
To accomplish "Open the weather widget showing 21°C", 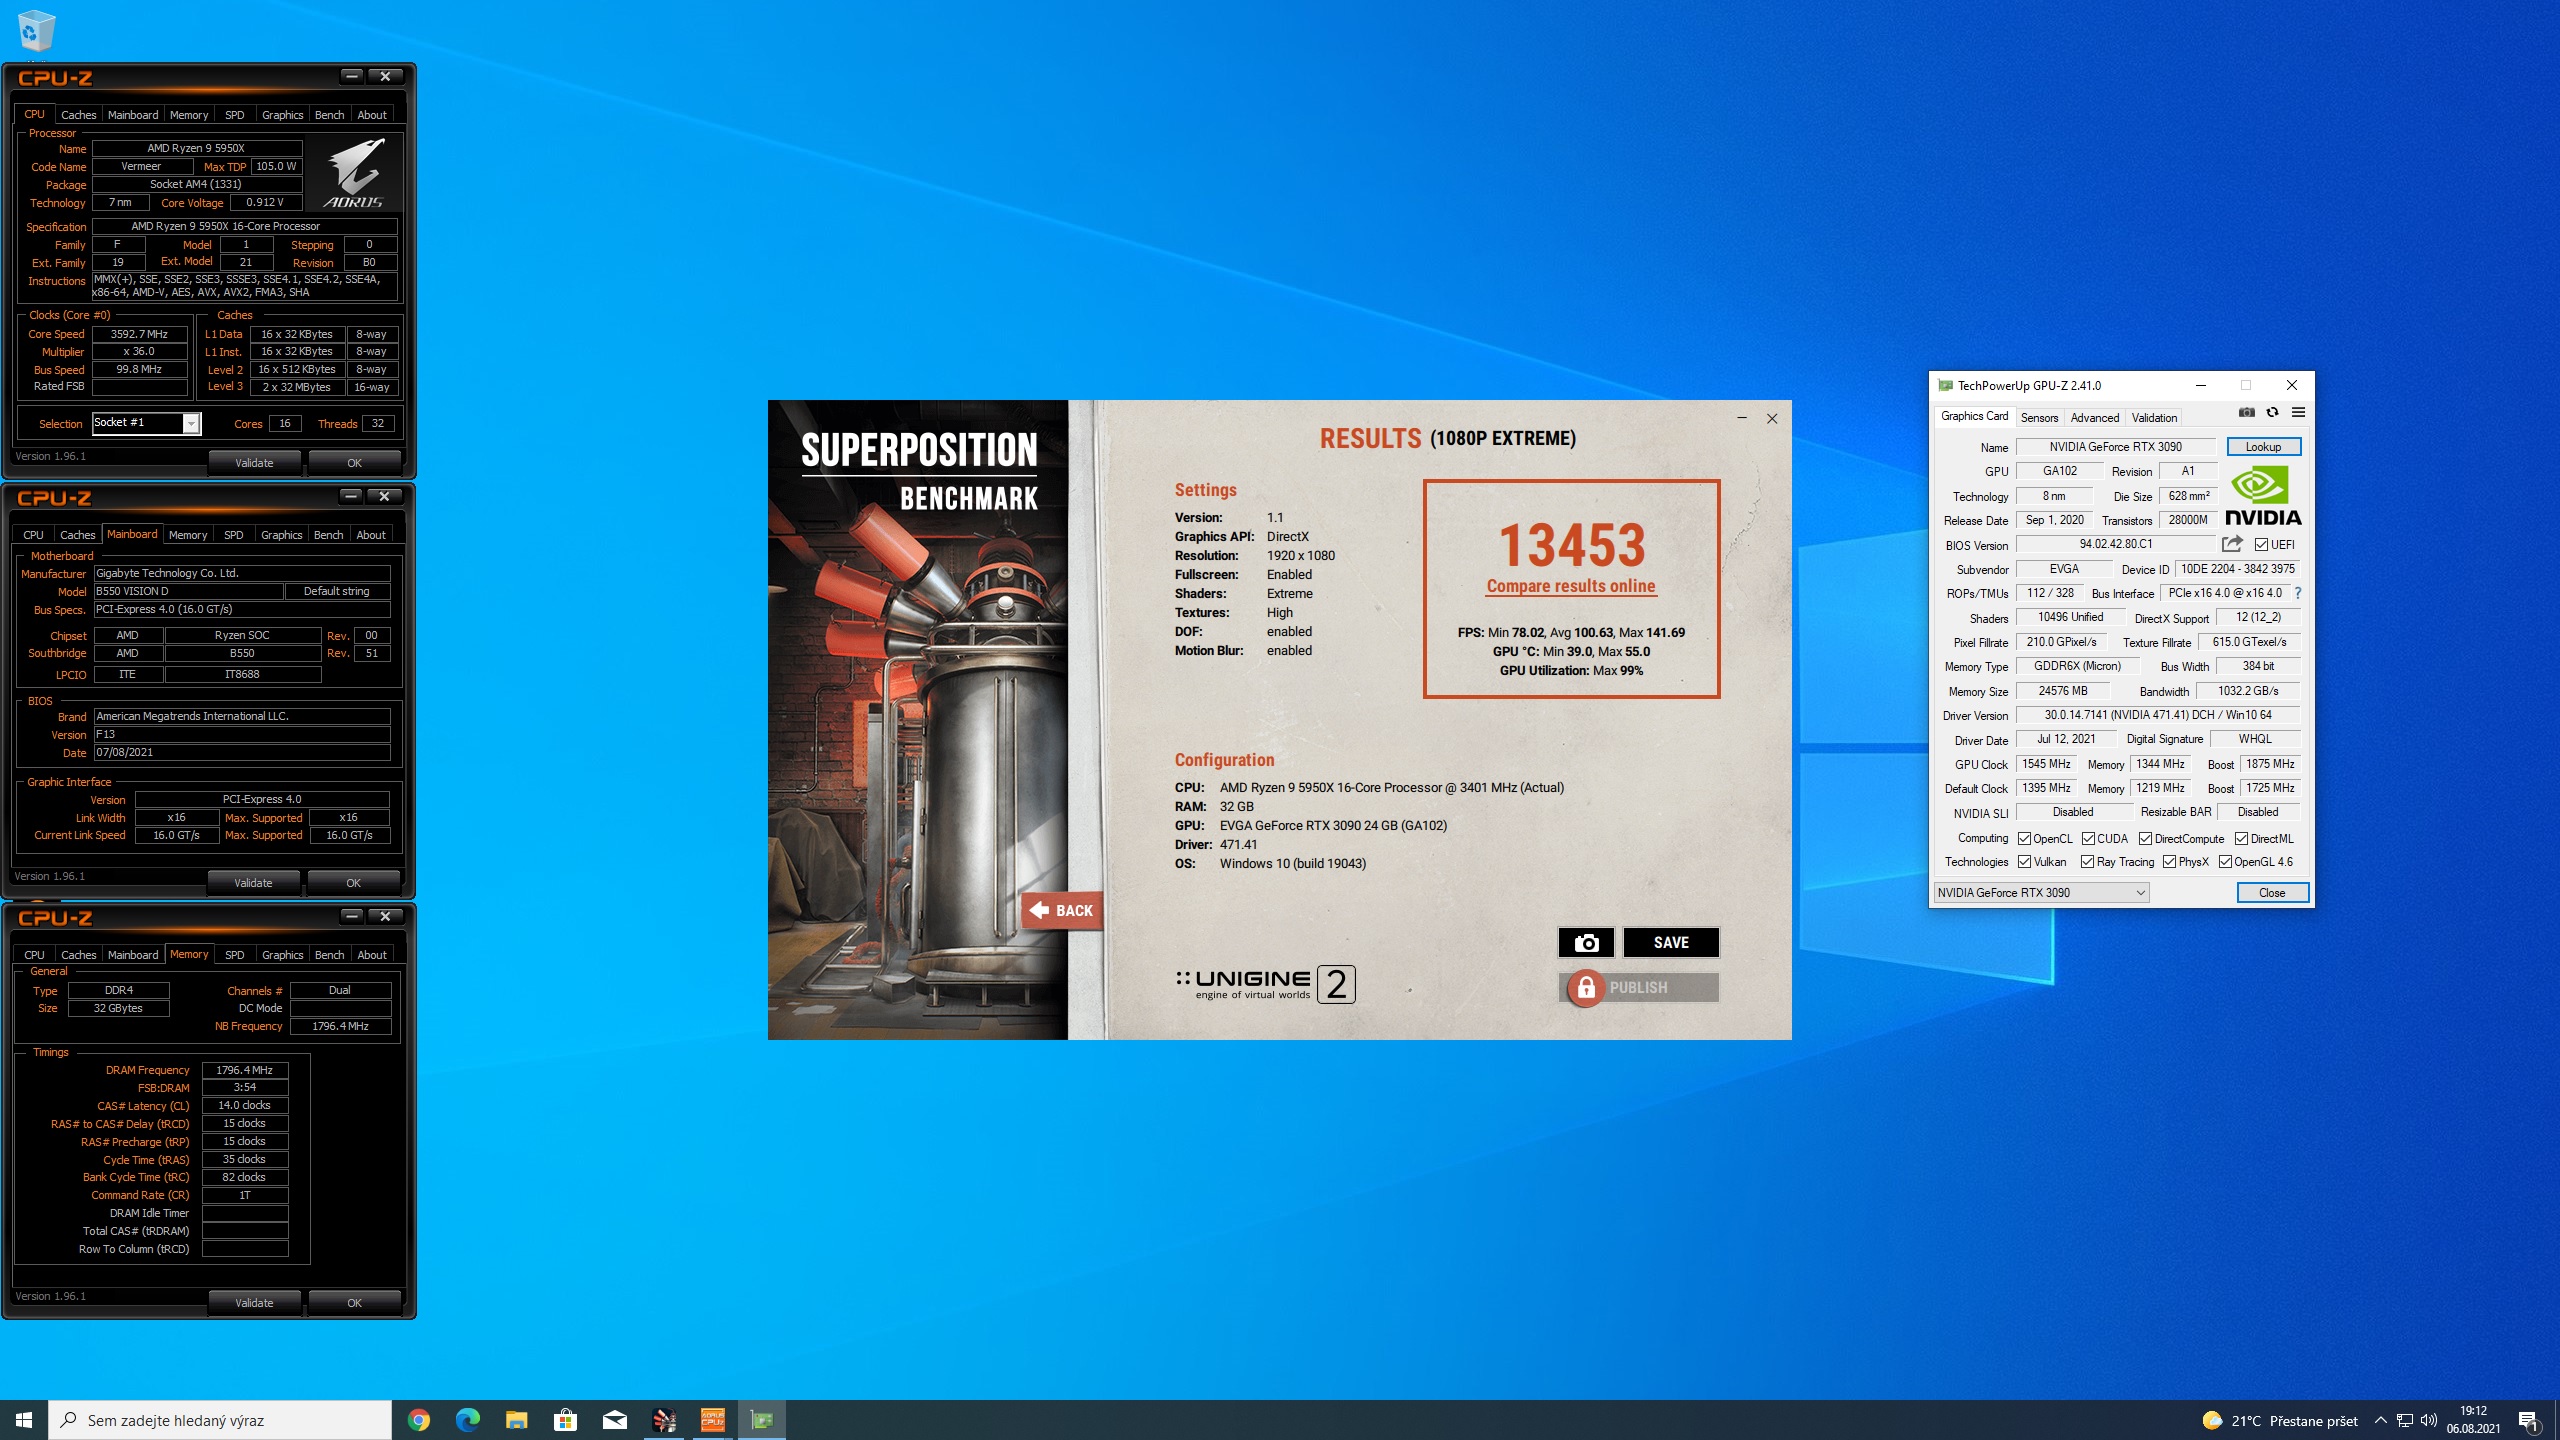I will tap(2279, 1420).
